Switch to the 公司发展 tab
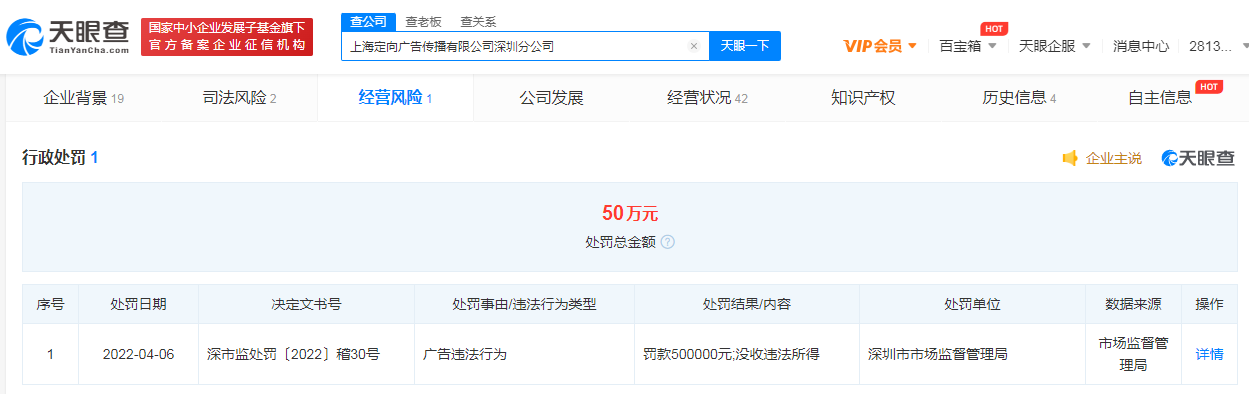The width and height of the screenshot is (1249, 394). pyautogui.click(x=551, y=98)
